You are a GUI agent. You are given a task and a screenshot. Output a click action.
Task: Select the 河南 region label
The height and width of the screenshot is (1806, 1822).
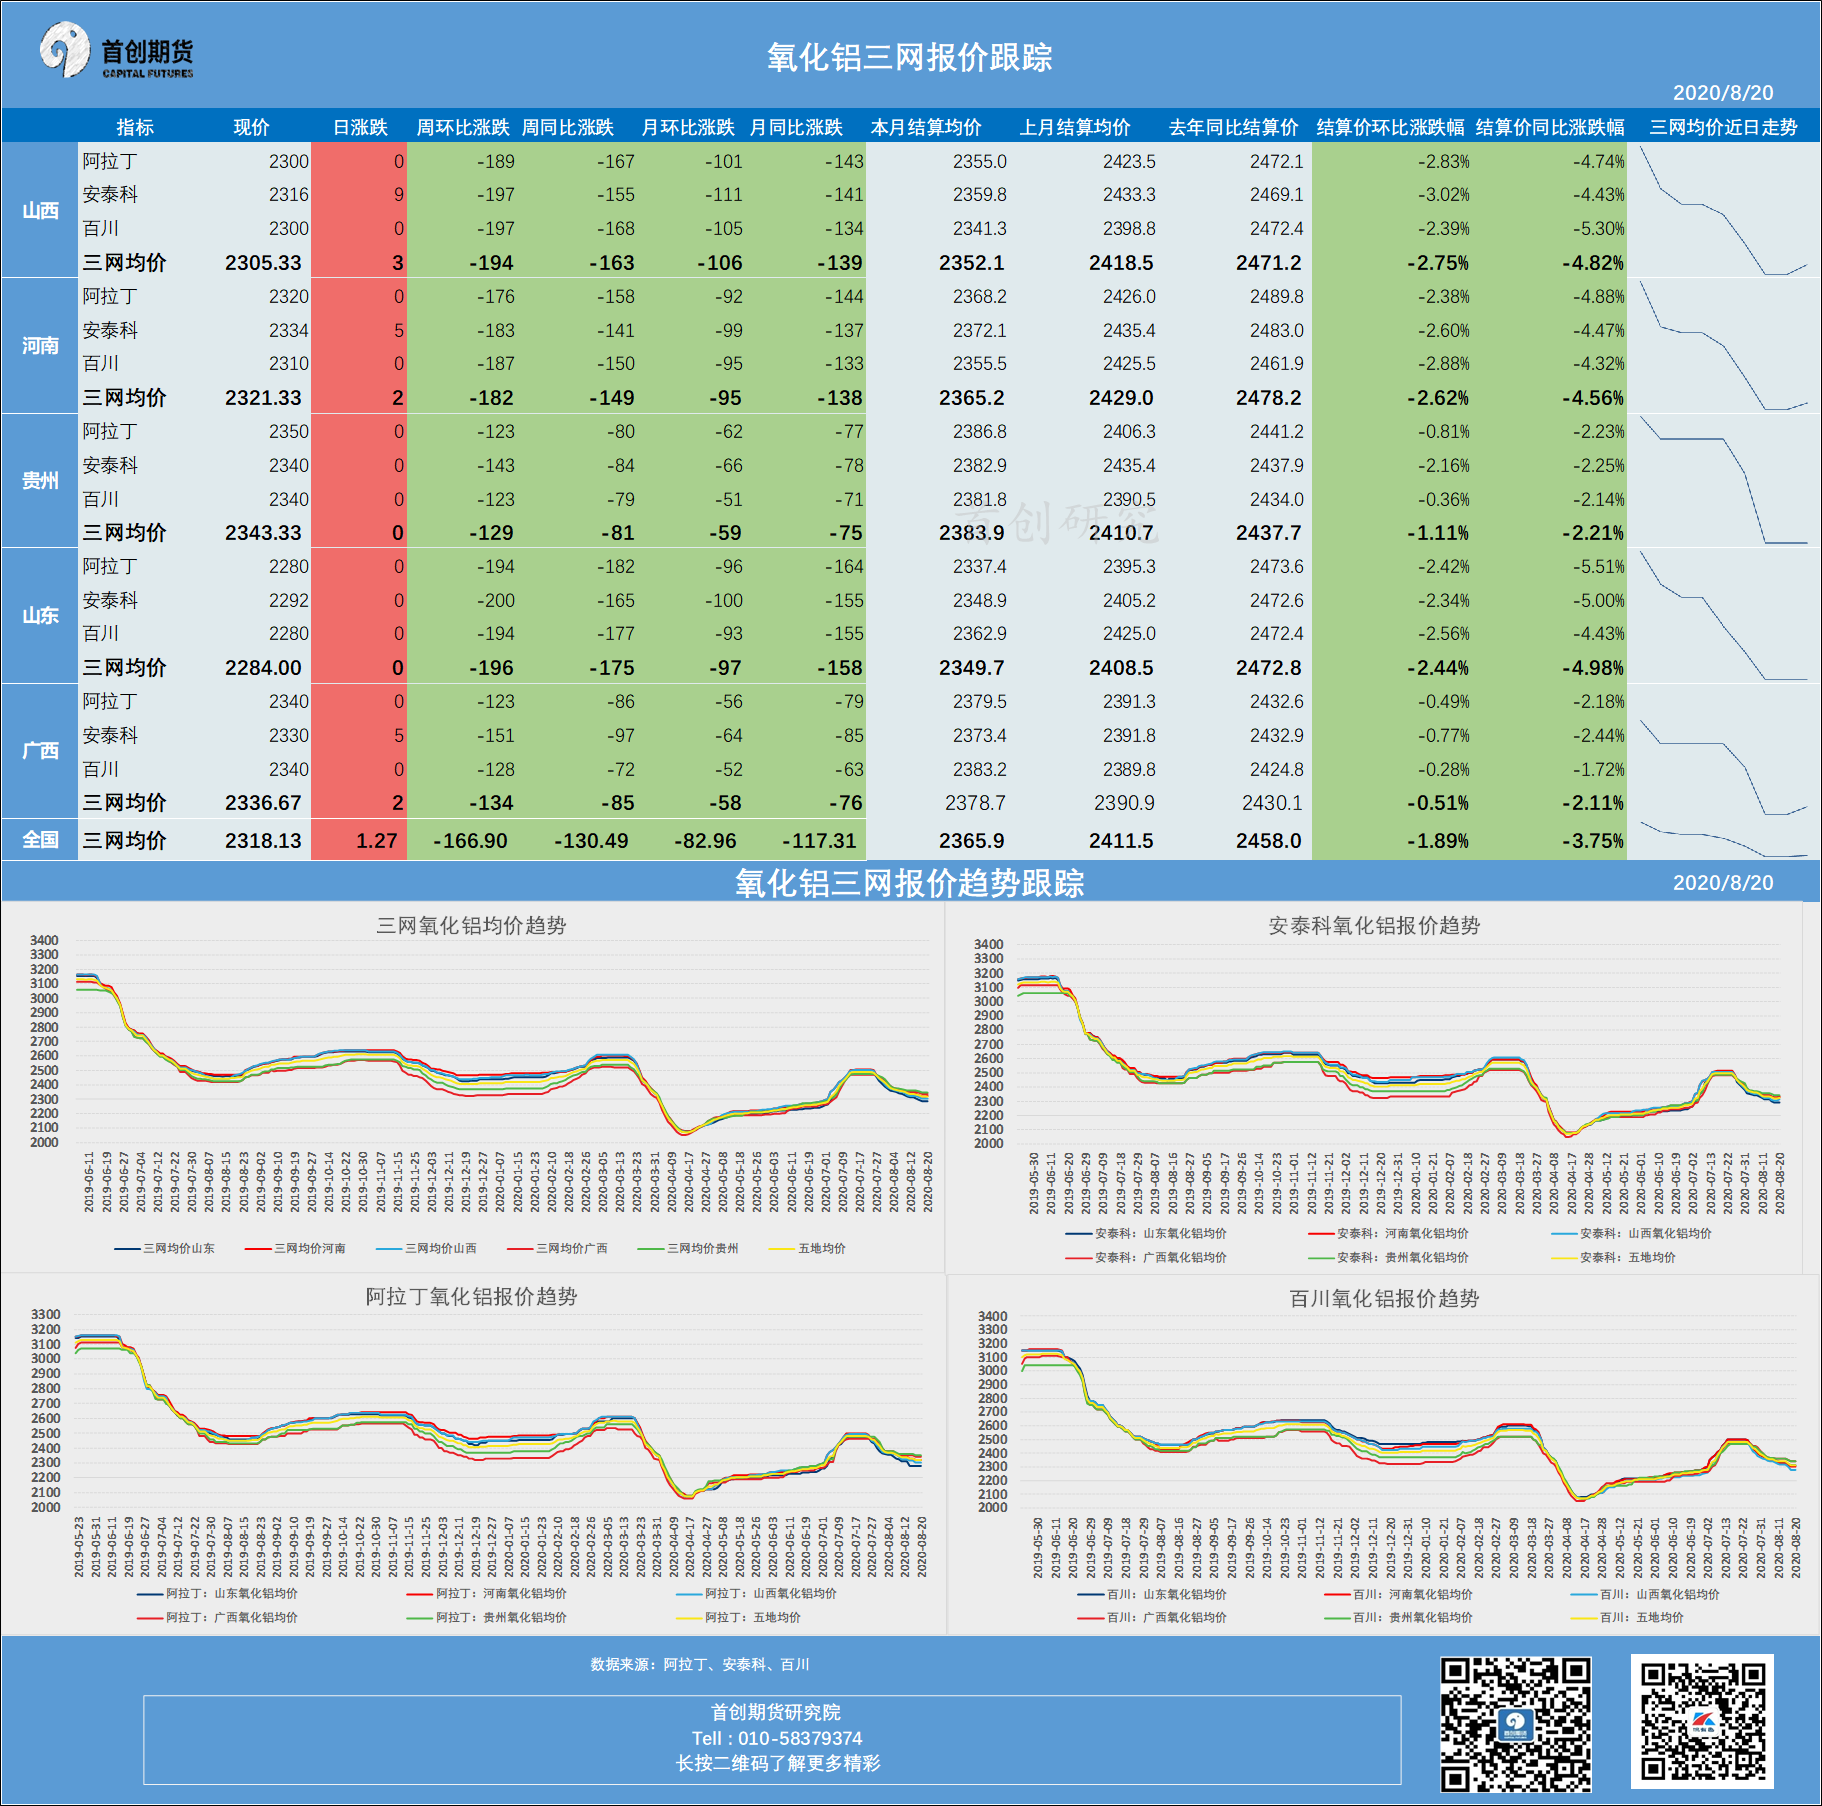[x=40, y=346]
